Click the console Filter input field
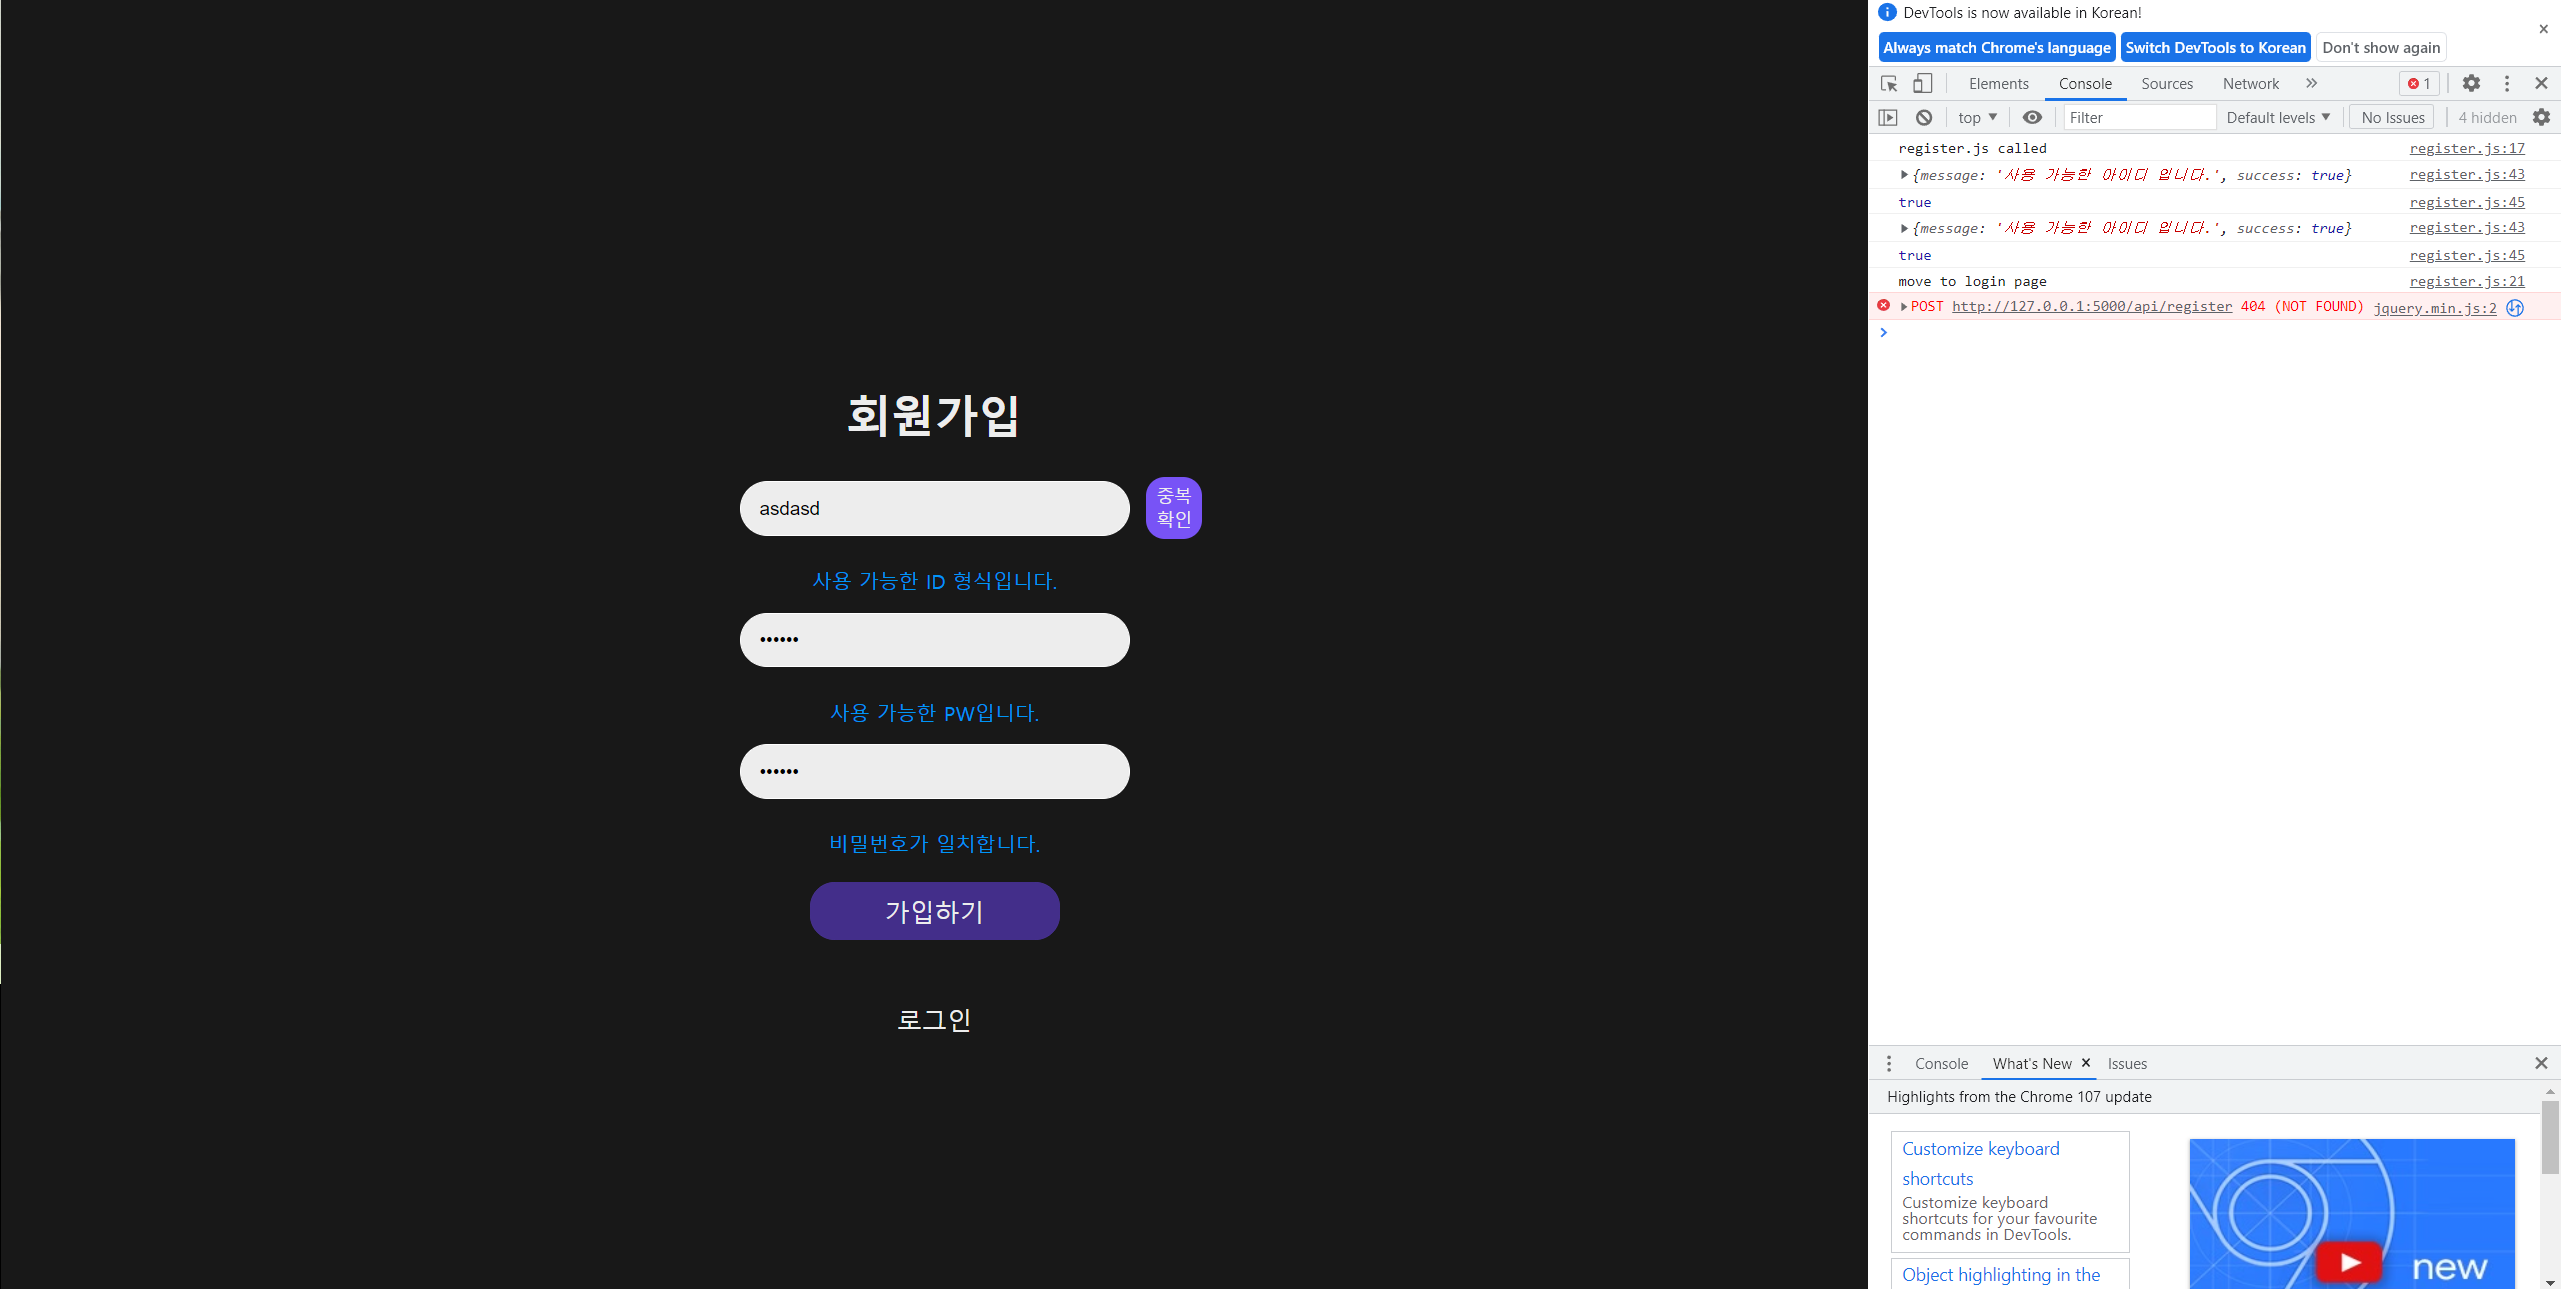The image size is (2561, 1289). point(2139,117)
